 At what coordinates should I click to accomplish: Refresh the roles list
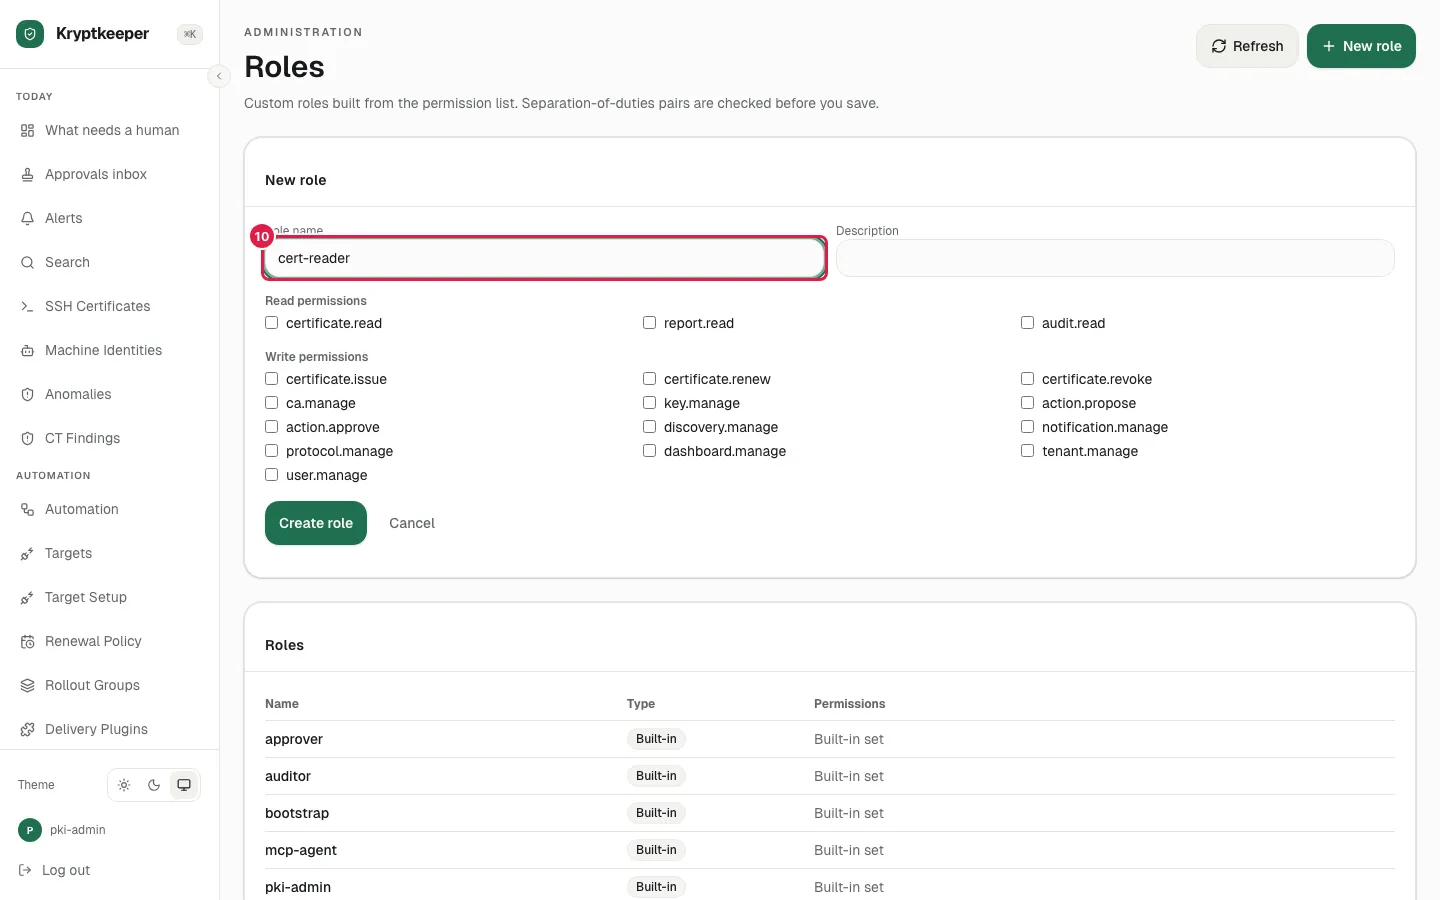[1247, 46]
